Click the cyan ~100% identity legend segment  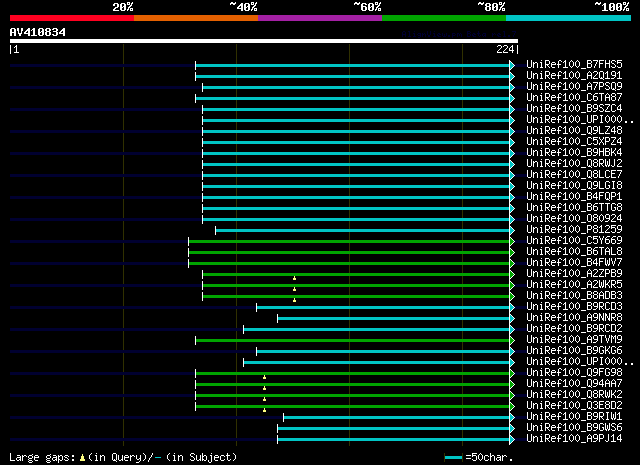[x=568, y=18]
